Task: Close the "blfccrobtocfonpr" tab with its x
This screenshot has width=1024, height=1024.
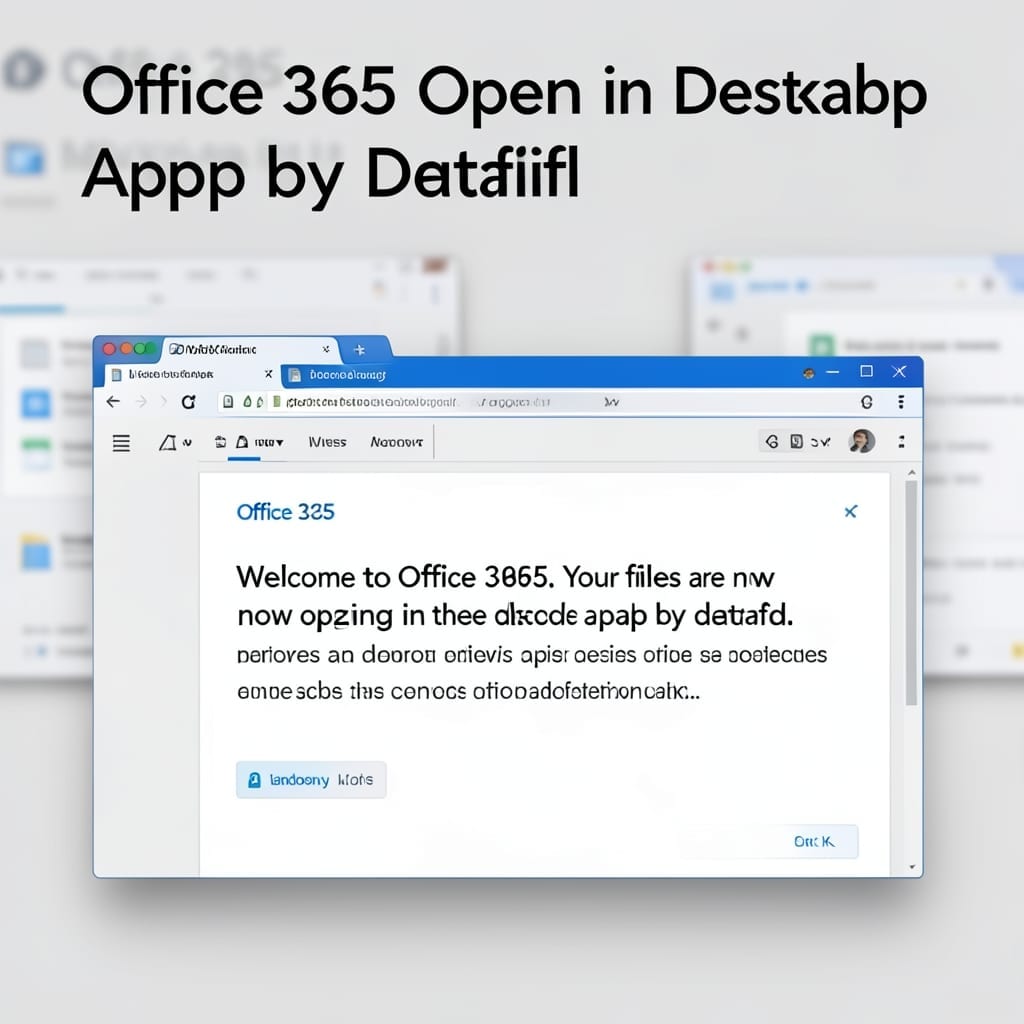Action: [268, 374]
